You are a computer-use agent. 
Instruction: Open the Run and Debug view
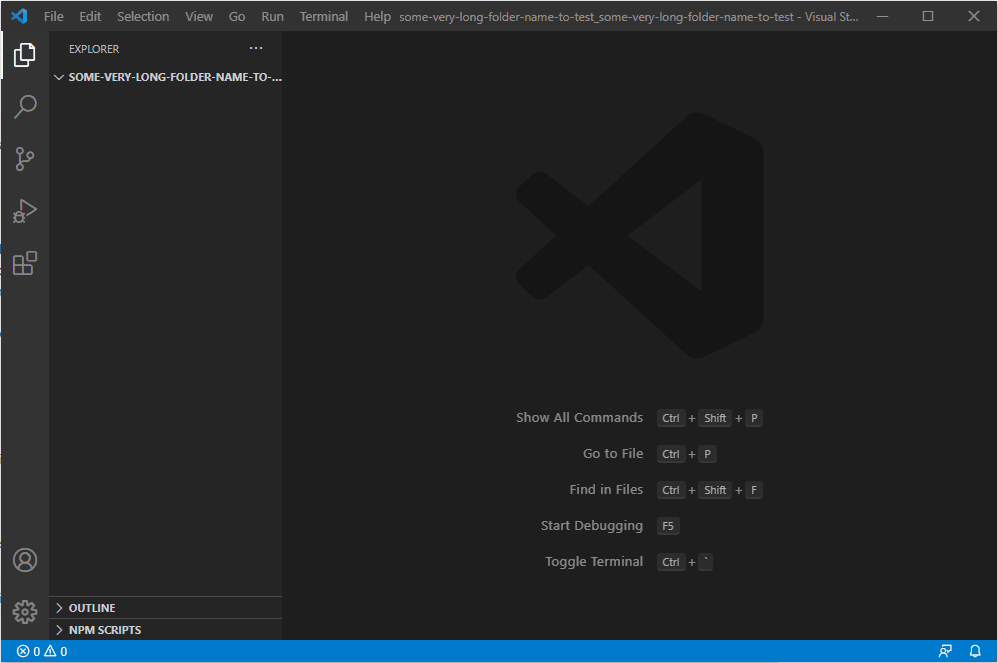[x=24, y=211]
